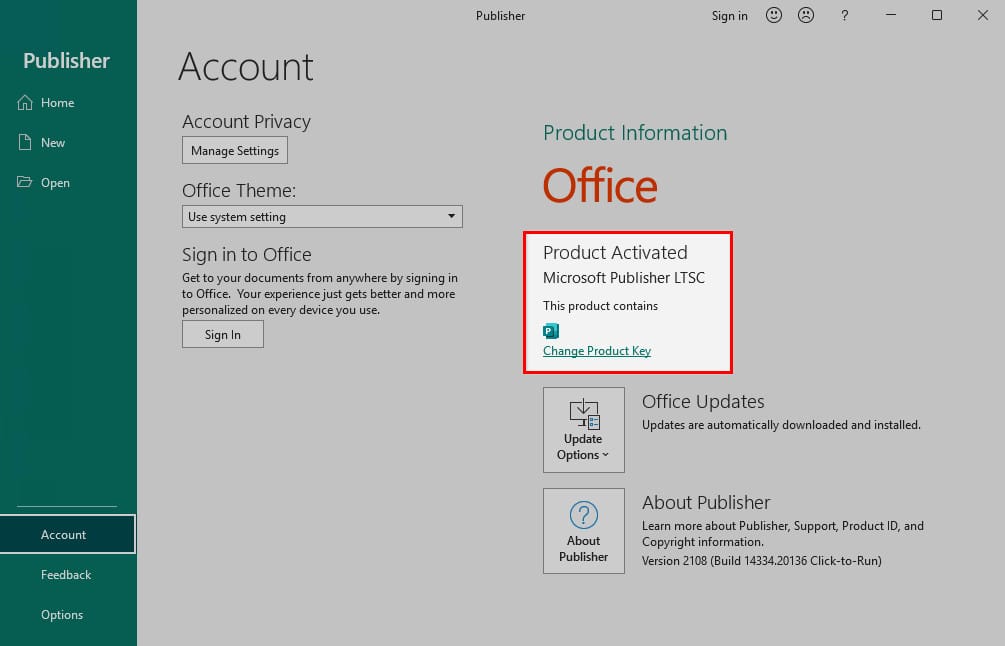Click the Sign In button under Sign in to Office

point(222,335)
